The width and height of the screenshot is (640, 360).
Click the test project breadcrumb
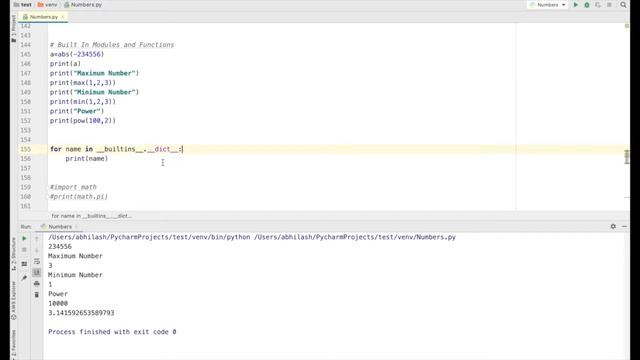click(x=23, y=5)
